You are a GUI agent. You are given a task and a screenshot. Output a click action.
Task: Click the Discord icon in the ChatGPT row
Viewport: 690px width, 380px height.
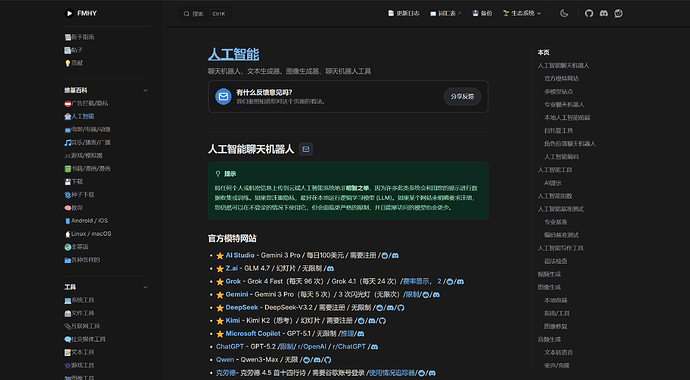[374, 347]
